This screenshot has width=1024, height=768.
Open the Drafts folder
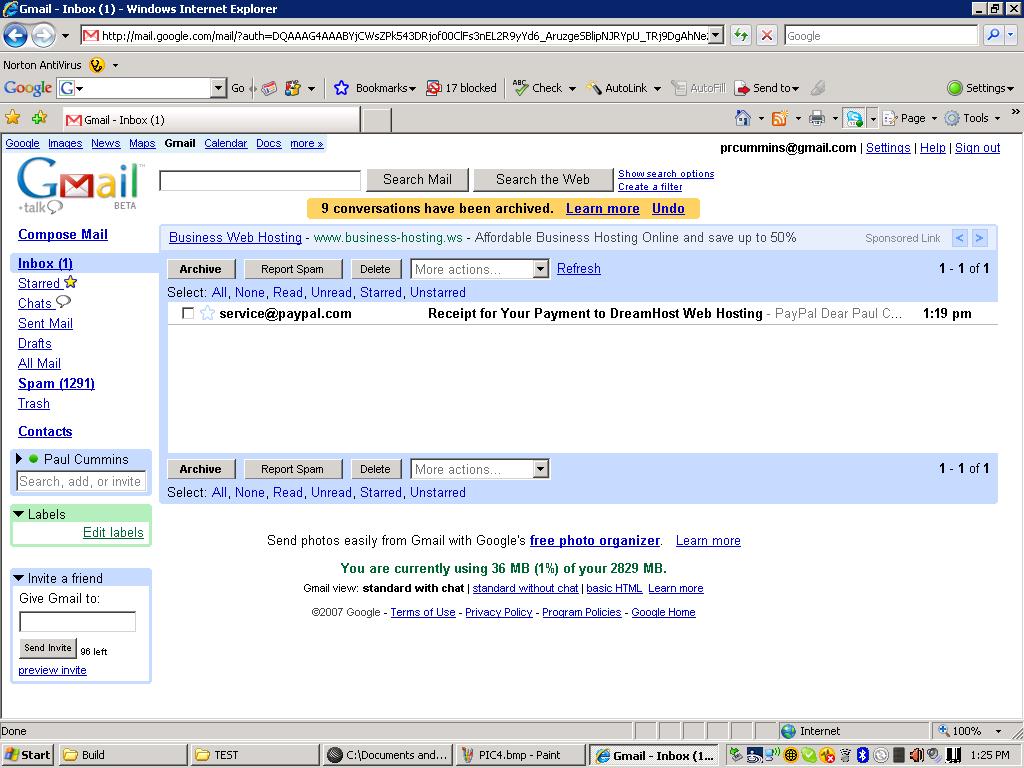coord(35,344)
